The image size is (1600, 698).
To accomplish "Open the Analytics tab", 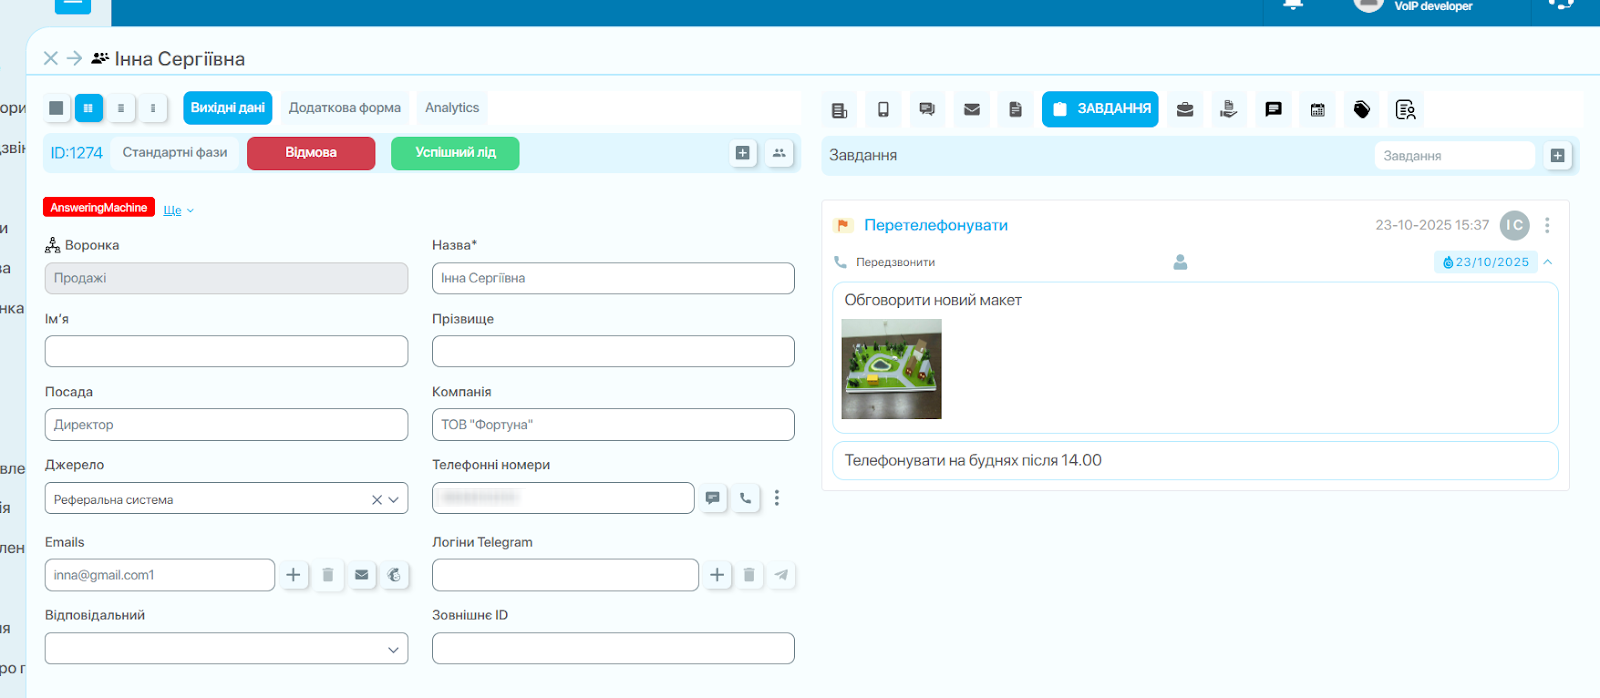I will click(451, 108).
